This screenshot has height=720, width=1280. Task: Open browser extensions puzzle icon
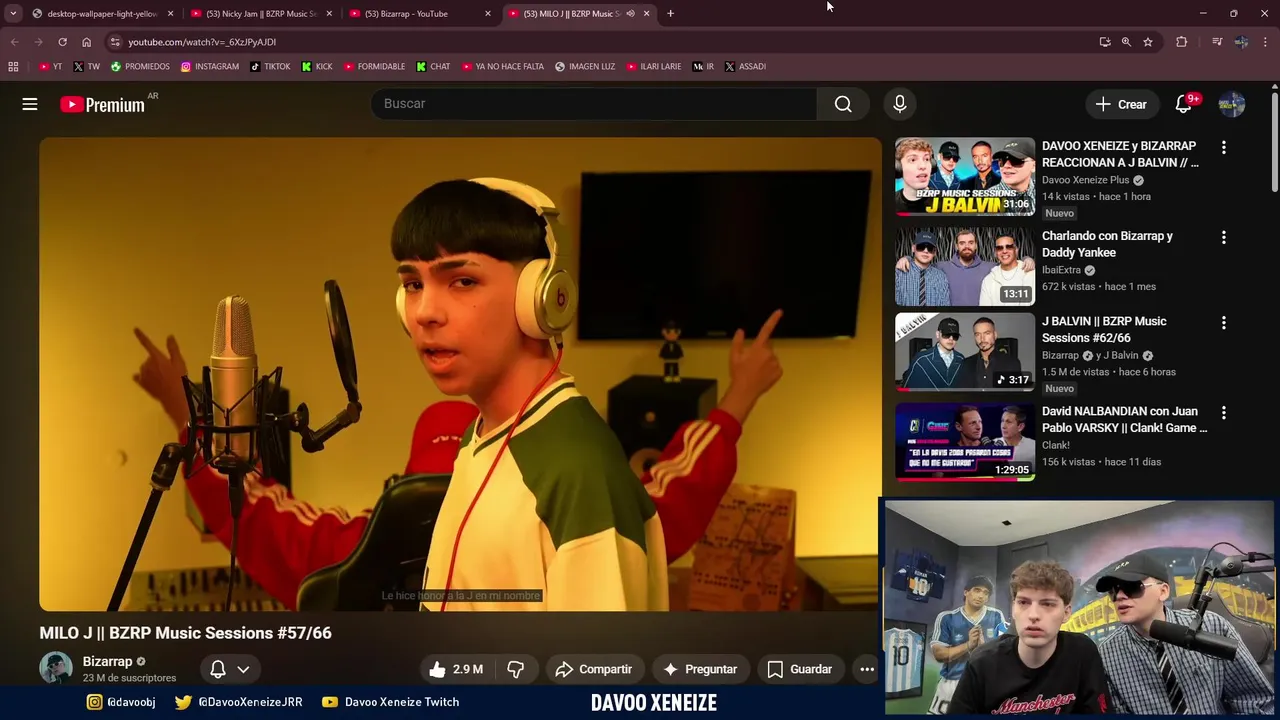pyautogui.click(x=1181, y=42)
